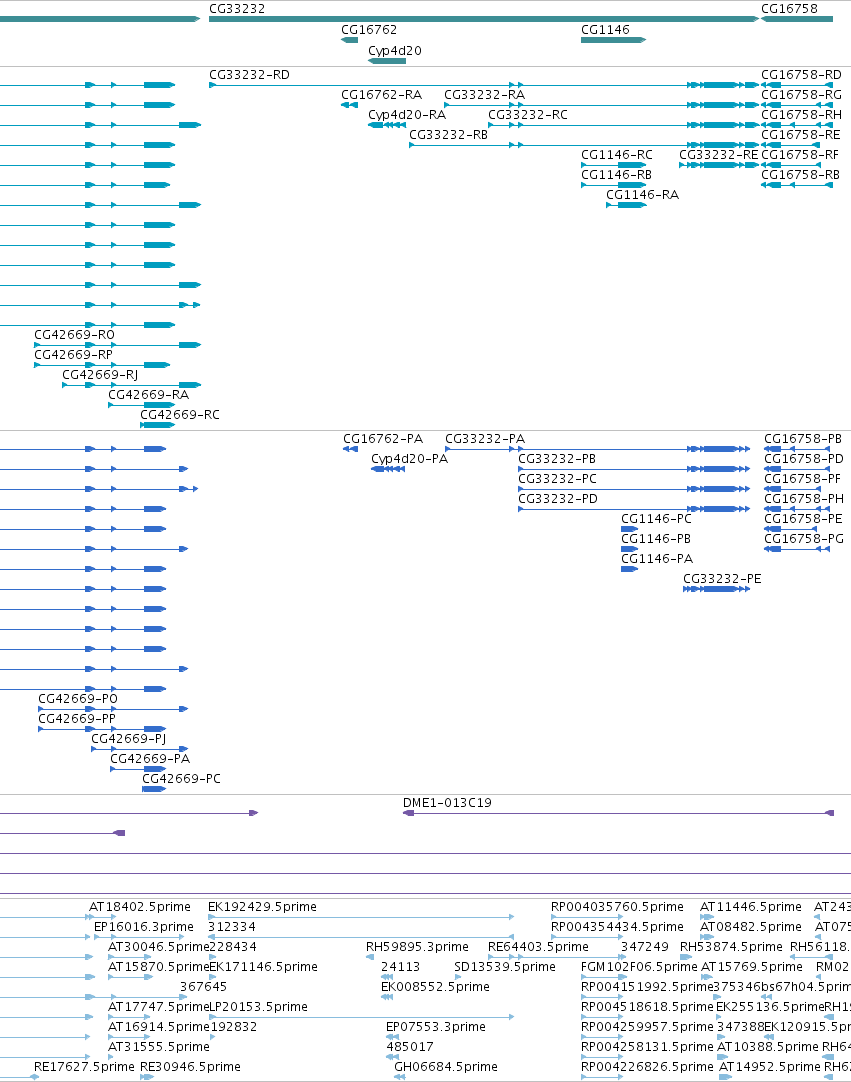
Task: Choose protein CG16758-PE
Action: tap(803, 519)
